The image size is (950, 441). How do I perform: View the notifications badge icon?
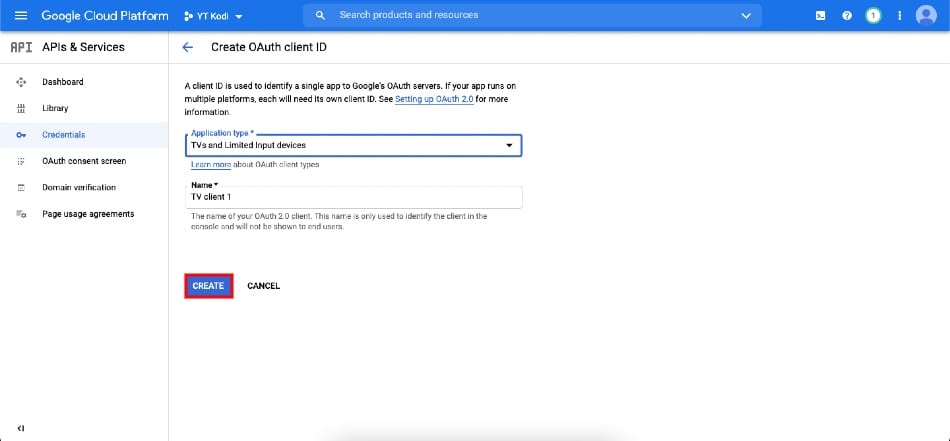click(873, 16)
